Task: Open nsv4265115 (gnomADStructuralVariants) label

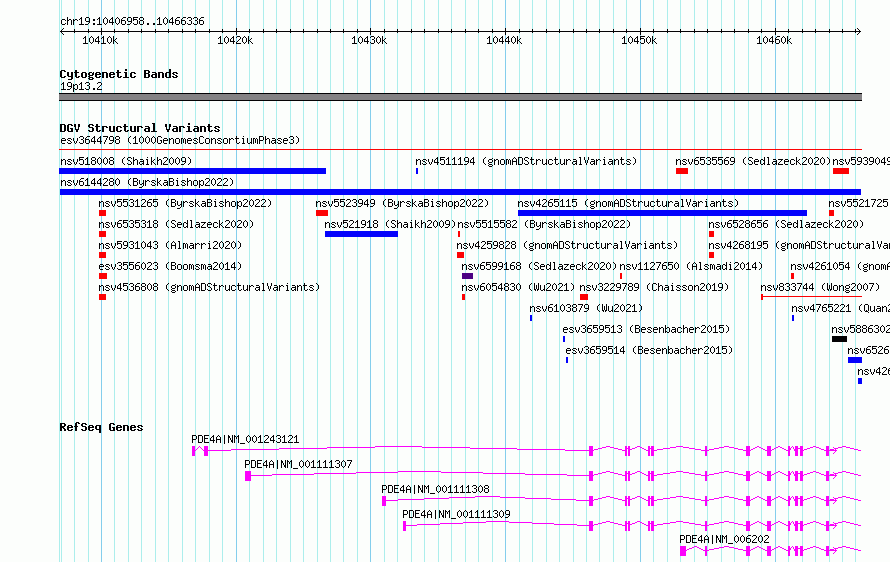Action: click(x=628, y=203)
